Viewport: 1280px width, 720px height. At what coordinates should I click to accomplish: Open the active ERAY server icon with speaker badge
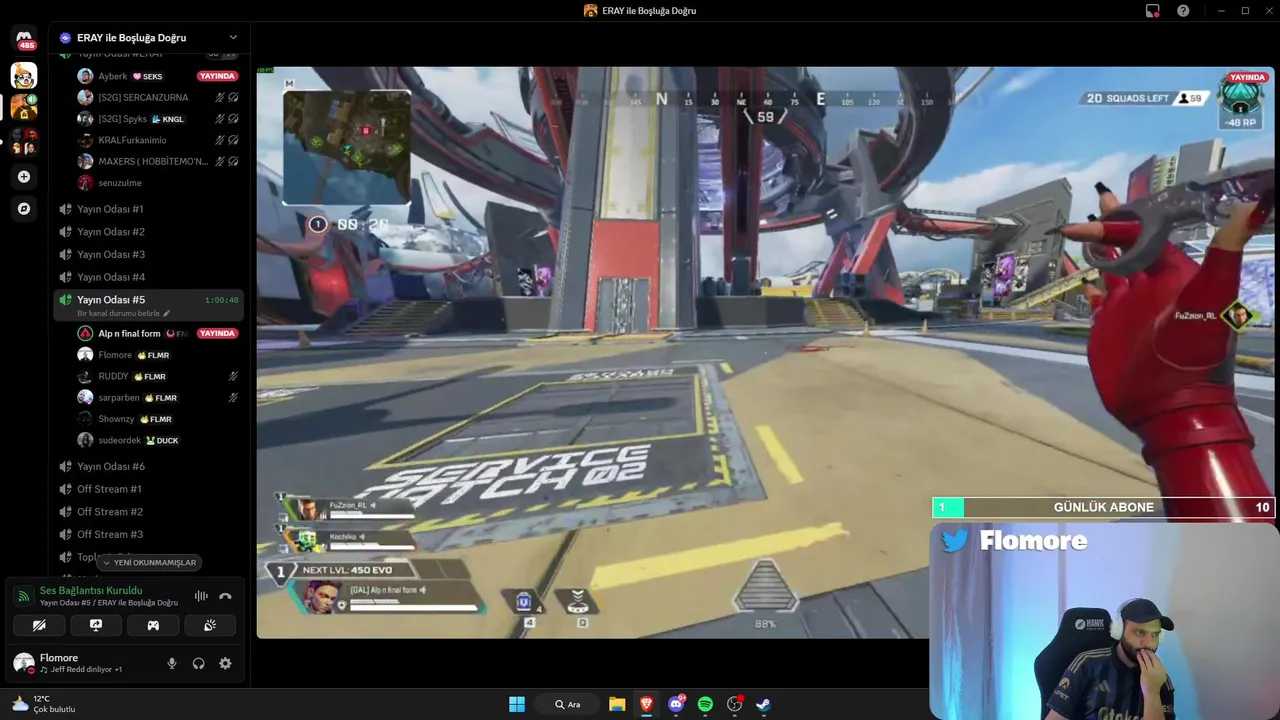(x=24, y=106)
